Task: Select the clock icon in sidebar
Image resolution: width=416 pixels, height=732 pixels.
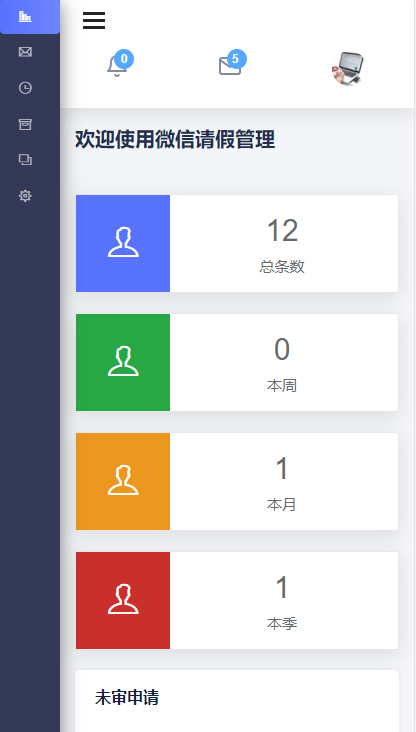Action: tap(25, 88)
